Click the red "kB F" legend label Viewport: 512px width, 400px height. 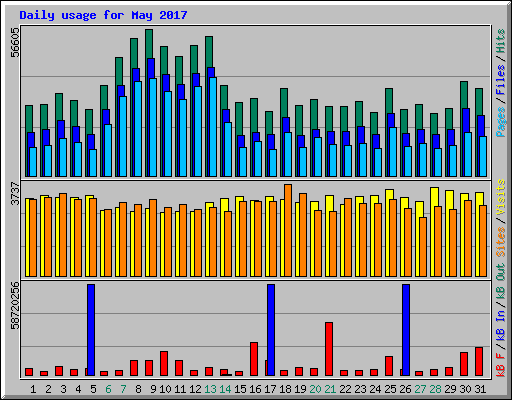click(x=501, y=365)
